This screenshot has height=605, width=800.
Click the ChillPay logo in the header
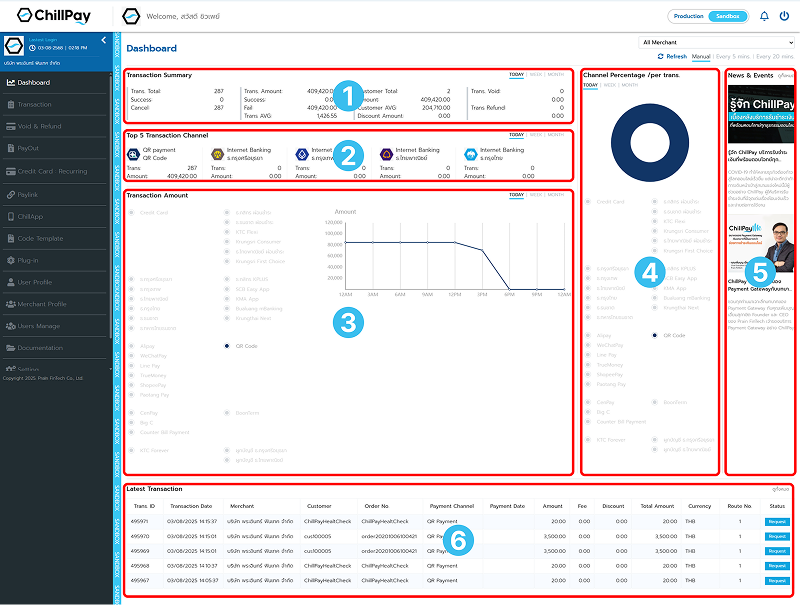(55, 16)
